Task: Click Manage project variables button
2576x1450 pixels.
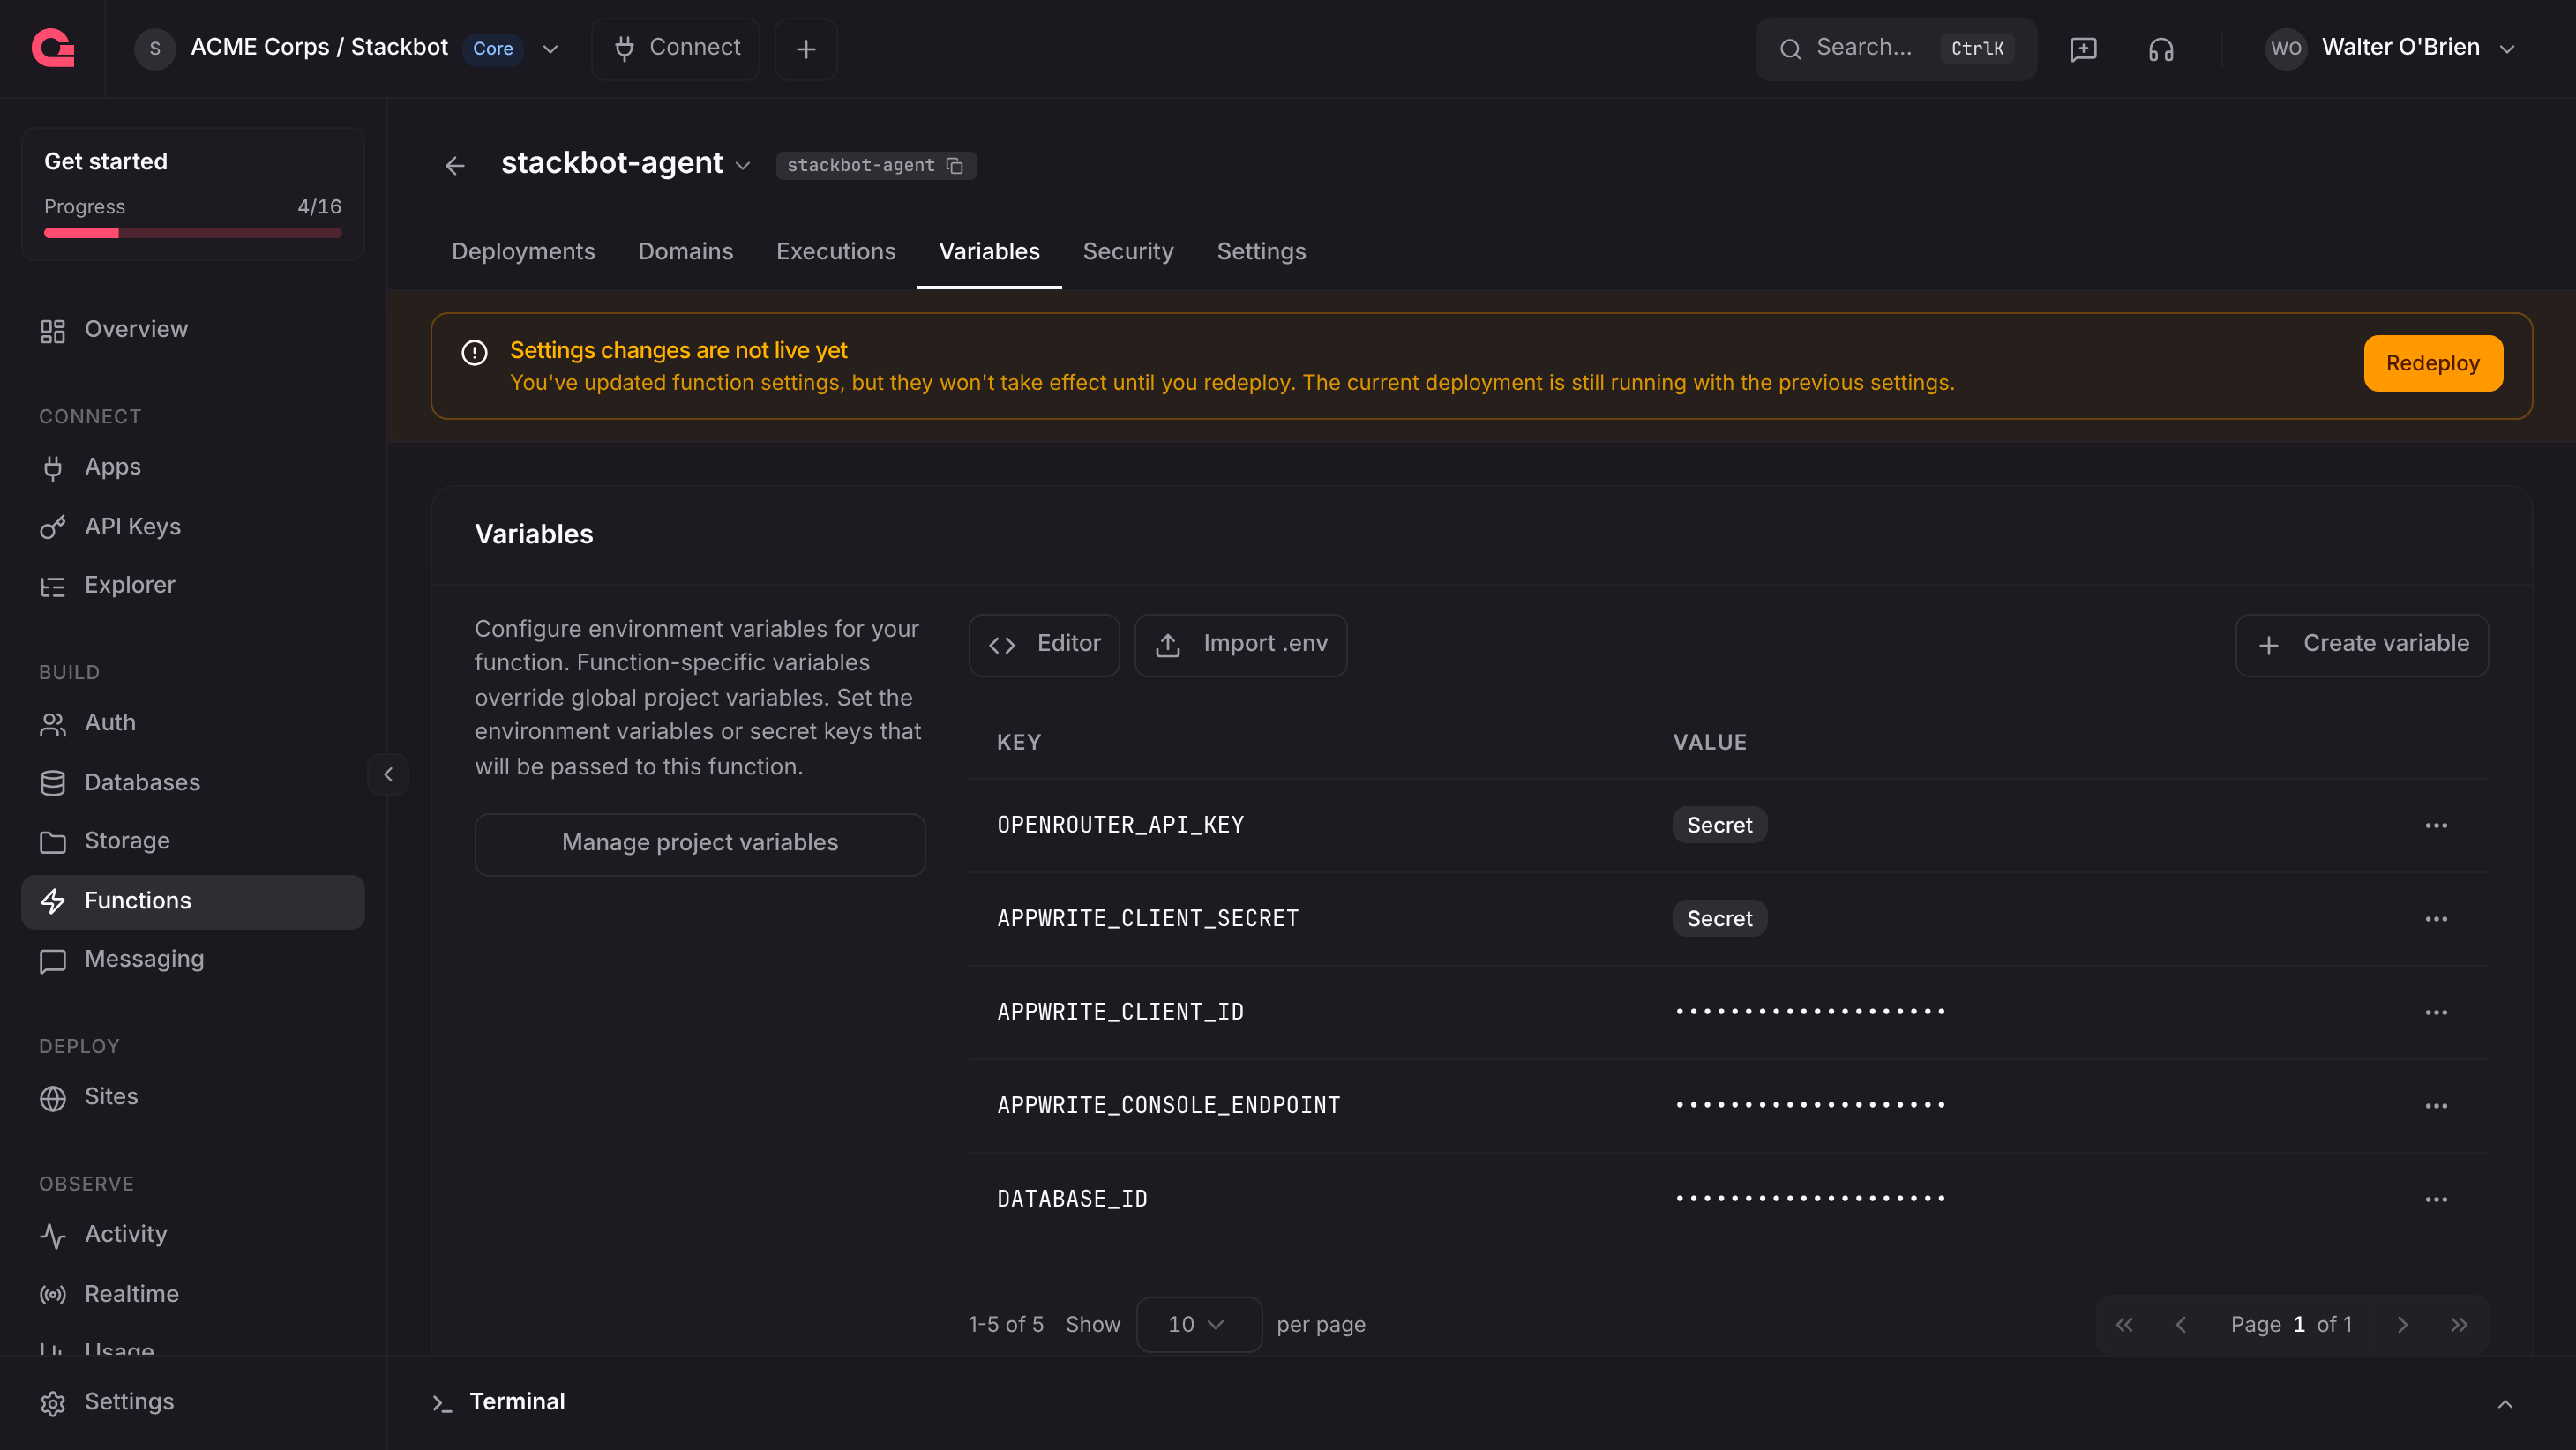Action: (699, 844)
